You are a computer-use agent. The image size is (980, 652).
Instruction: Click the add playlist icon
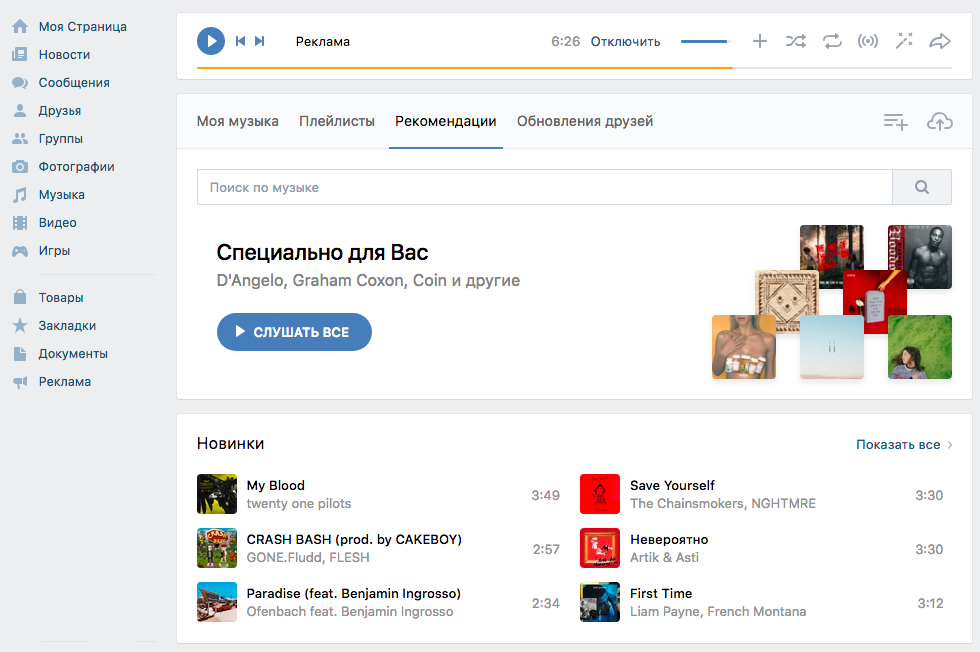point(895,121)
